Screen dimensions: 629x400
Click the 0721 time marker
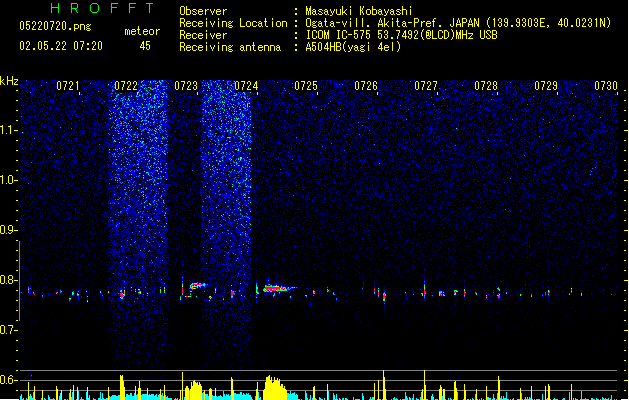click(x=68, y=86)
